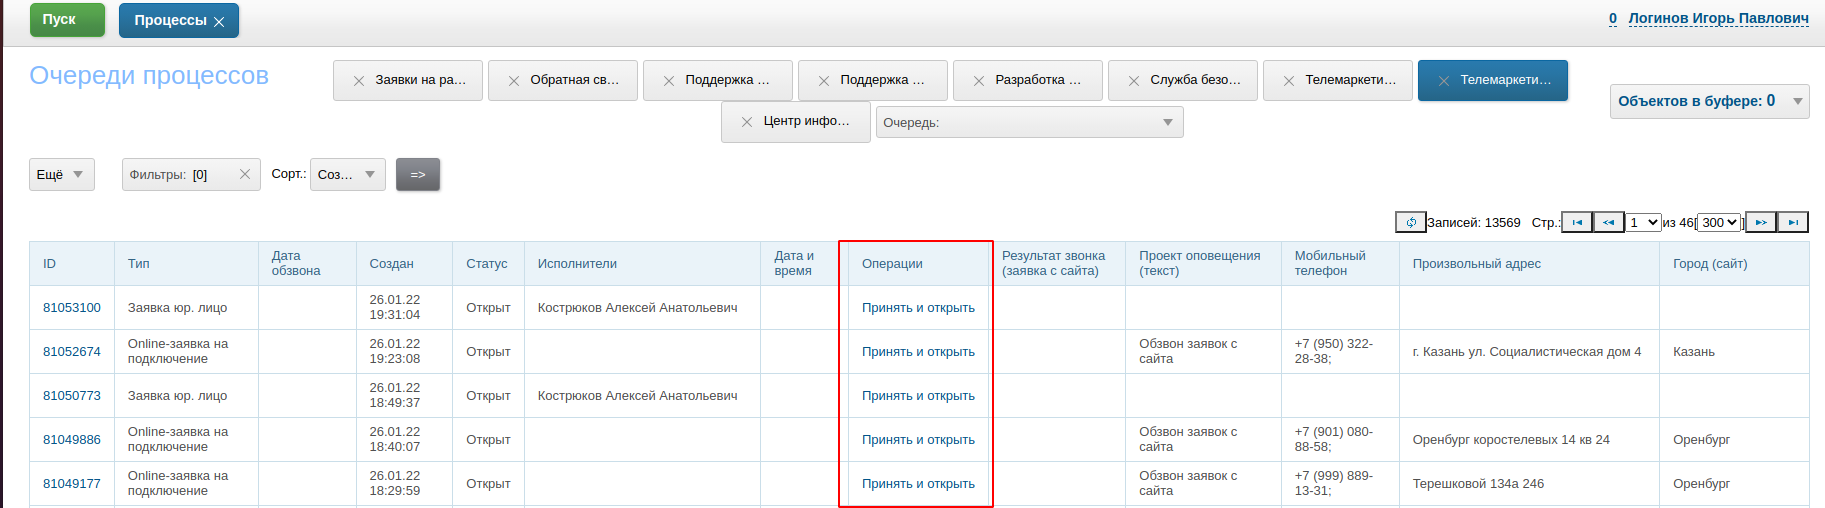
Task: Close the Заявки на ра… queue tab
Action: tap(359, 81)
